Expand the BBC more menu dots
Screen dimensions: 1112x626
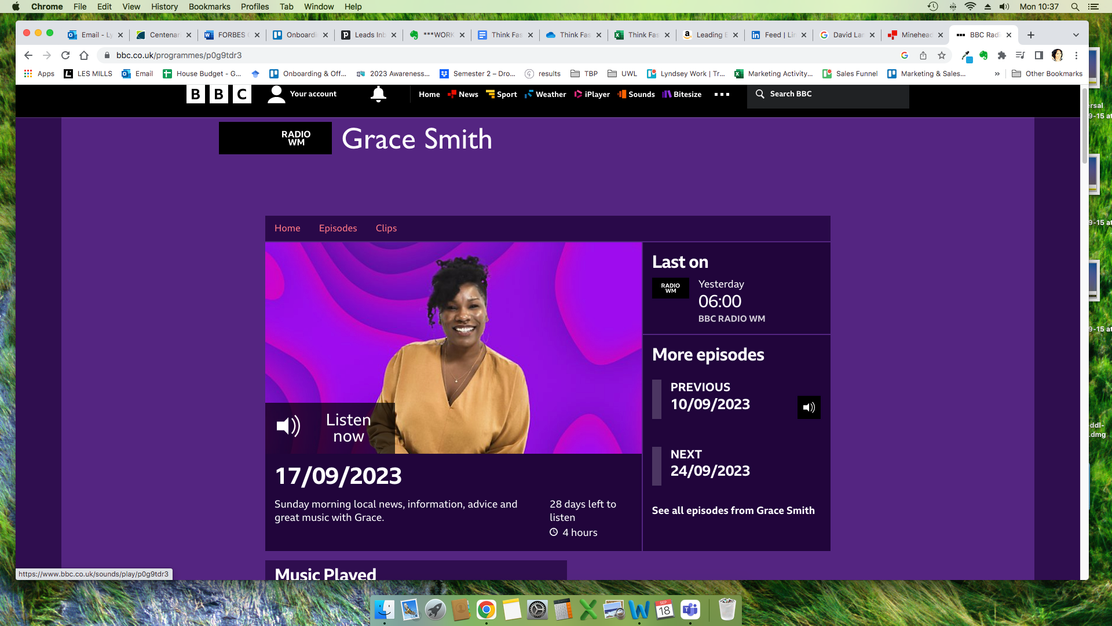(722, 94)
